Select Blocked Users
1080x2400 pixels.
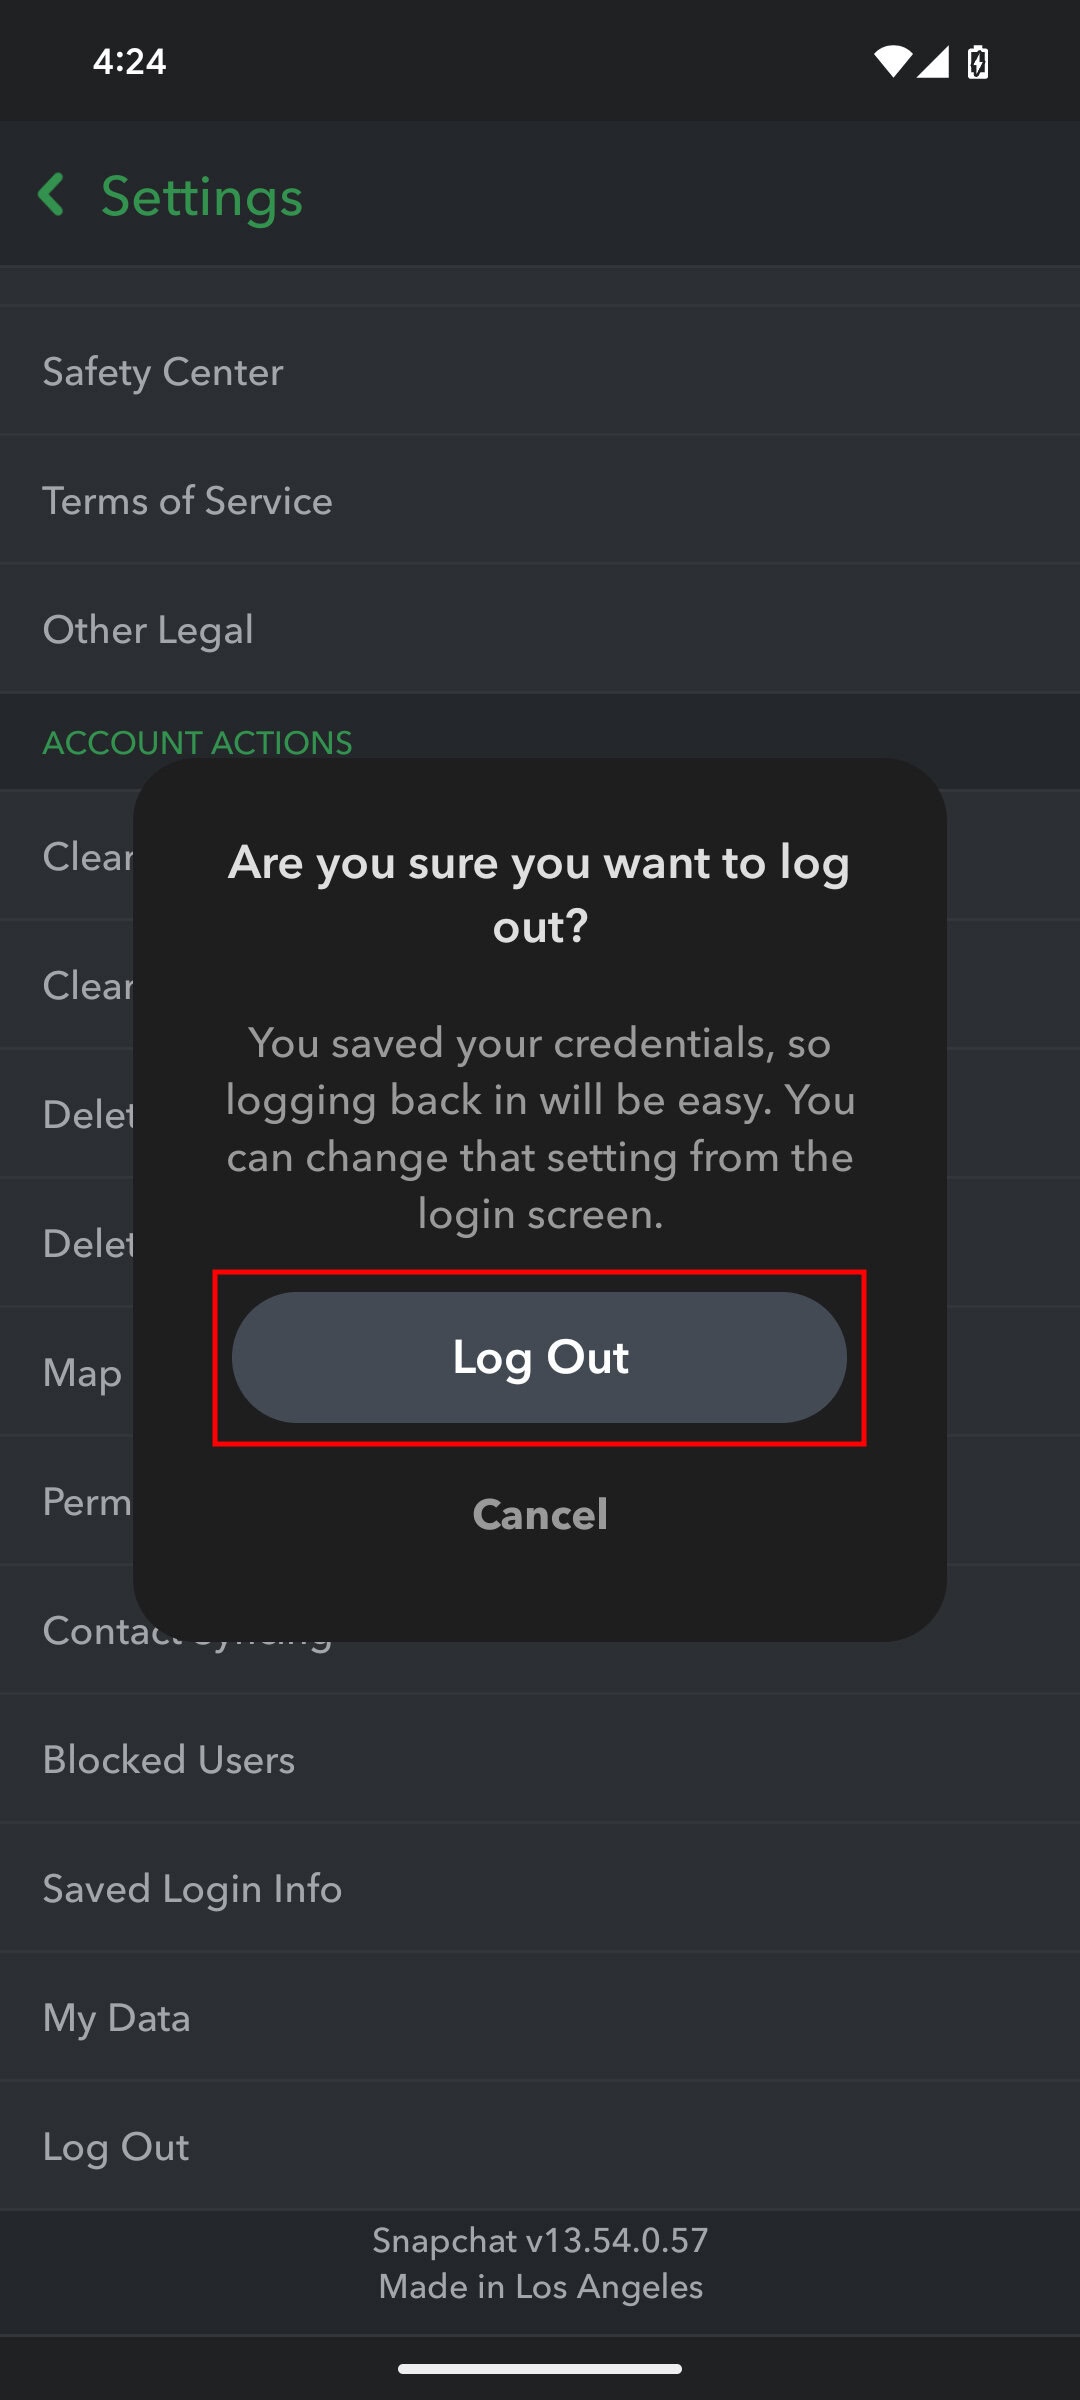(168, 1759)
